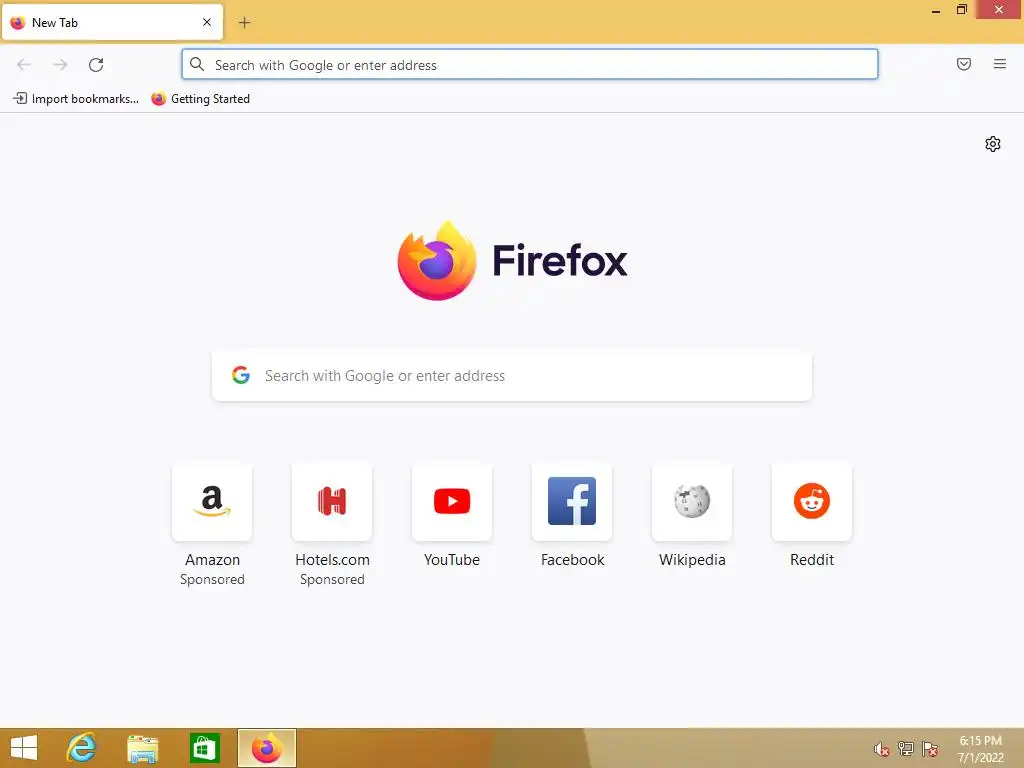Open Windows Store from taskbar
Screen dimensions: 1024x768
[204, 748]
